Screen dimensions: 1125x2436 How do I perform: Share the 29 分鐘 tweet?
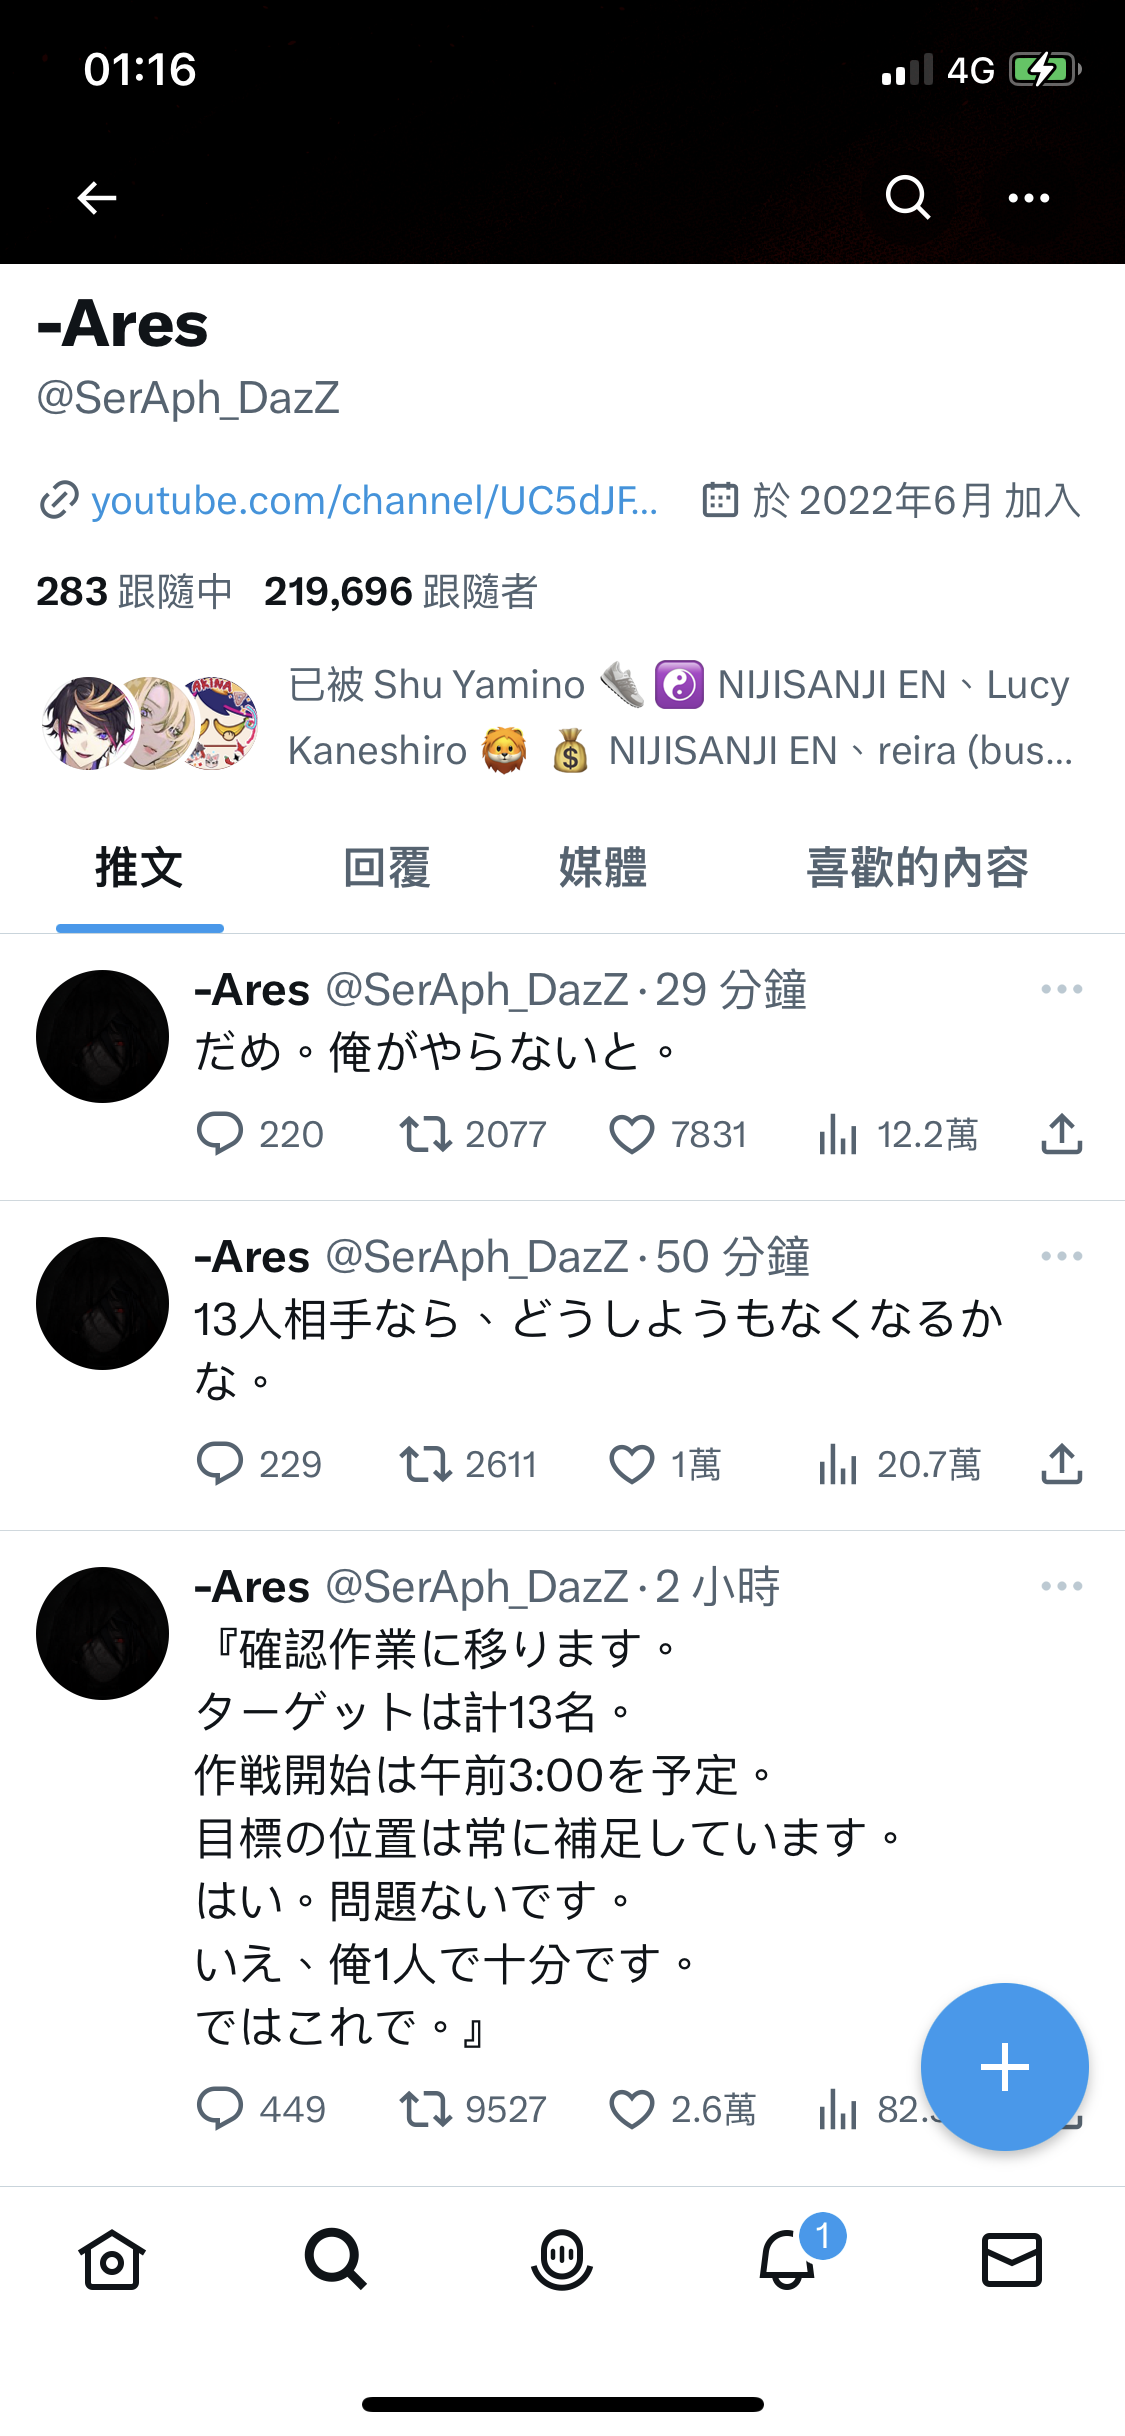pyautogui.click(x=1062, y=1134)
